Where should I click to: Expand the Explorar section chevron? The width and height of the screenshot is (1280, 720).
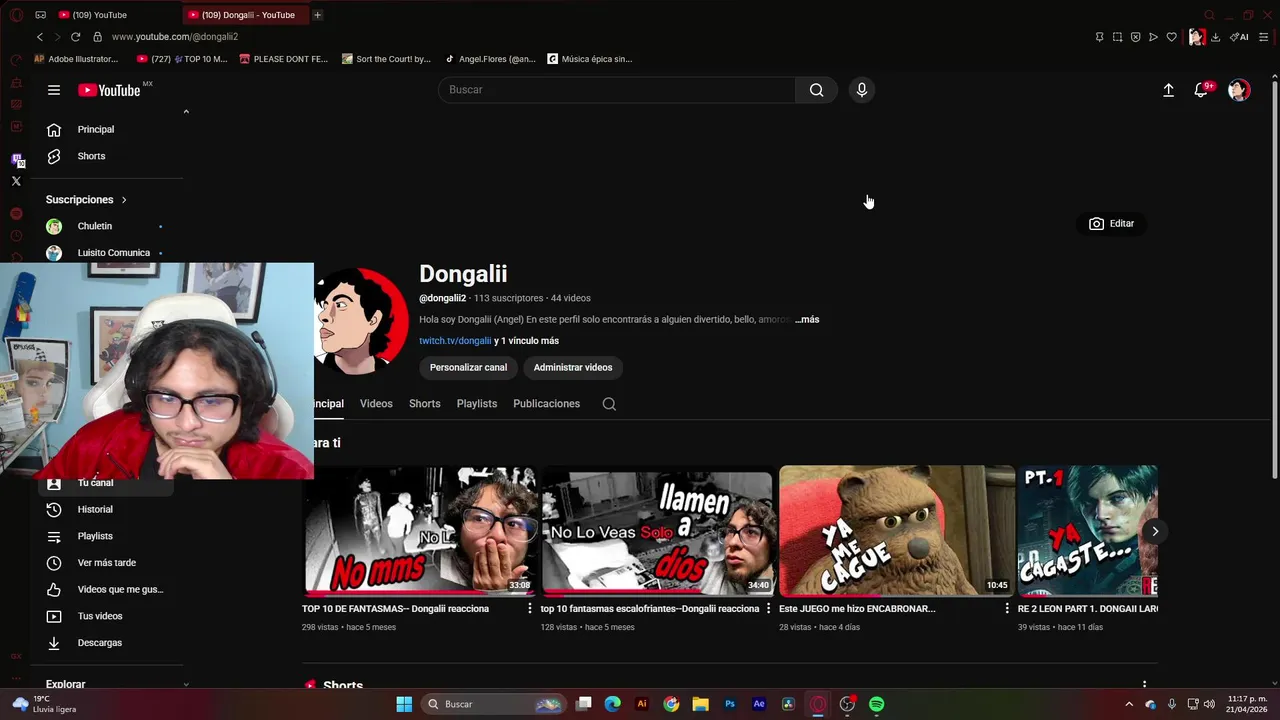[186, 684]
